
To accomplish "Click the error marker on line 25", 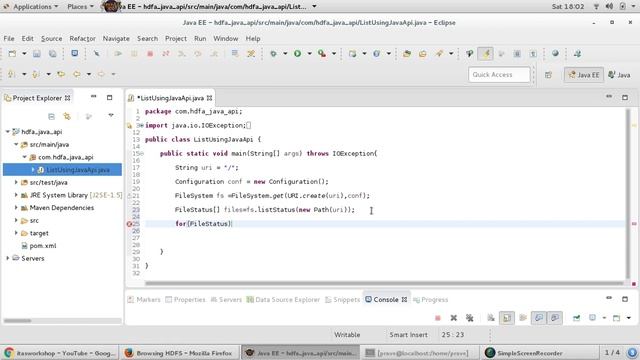I will tap(129, 224).
